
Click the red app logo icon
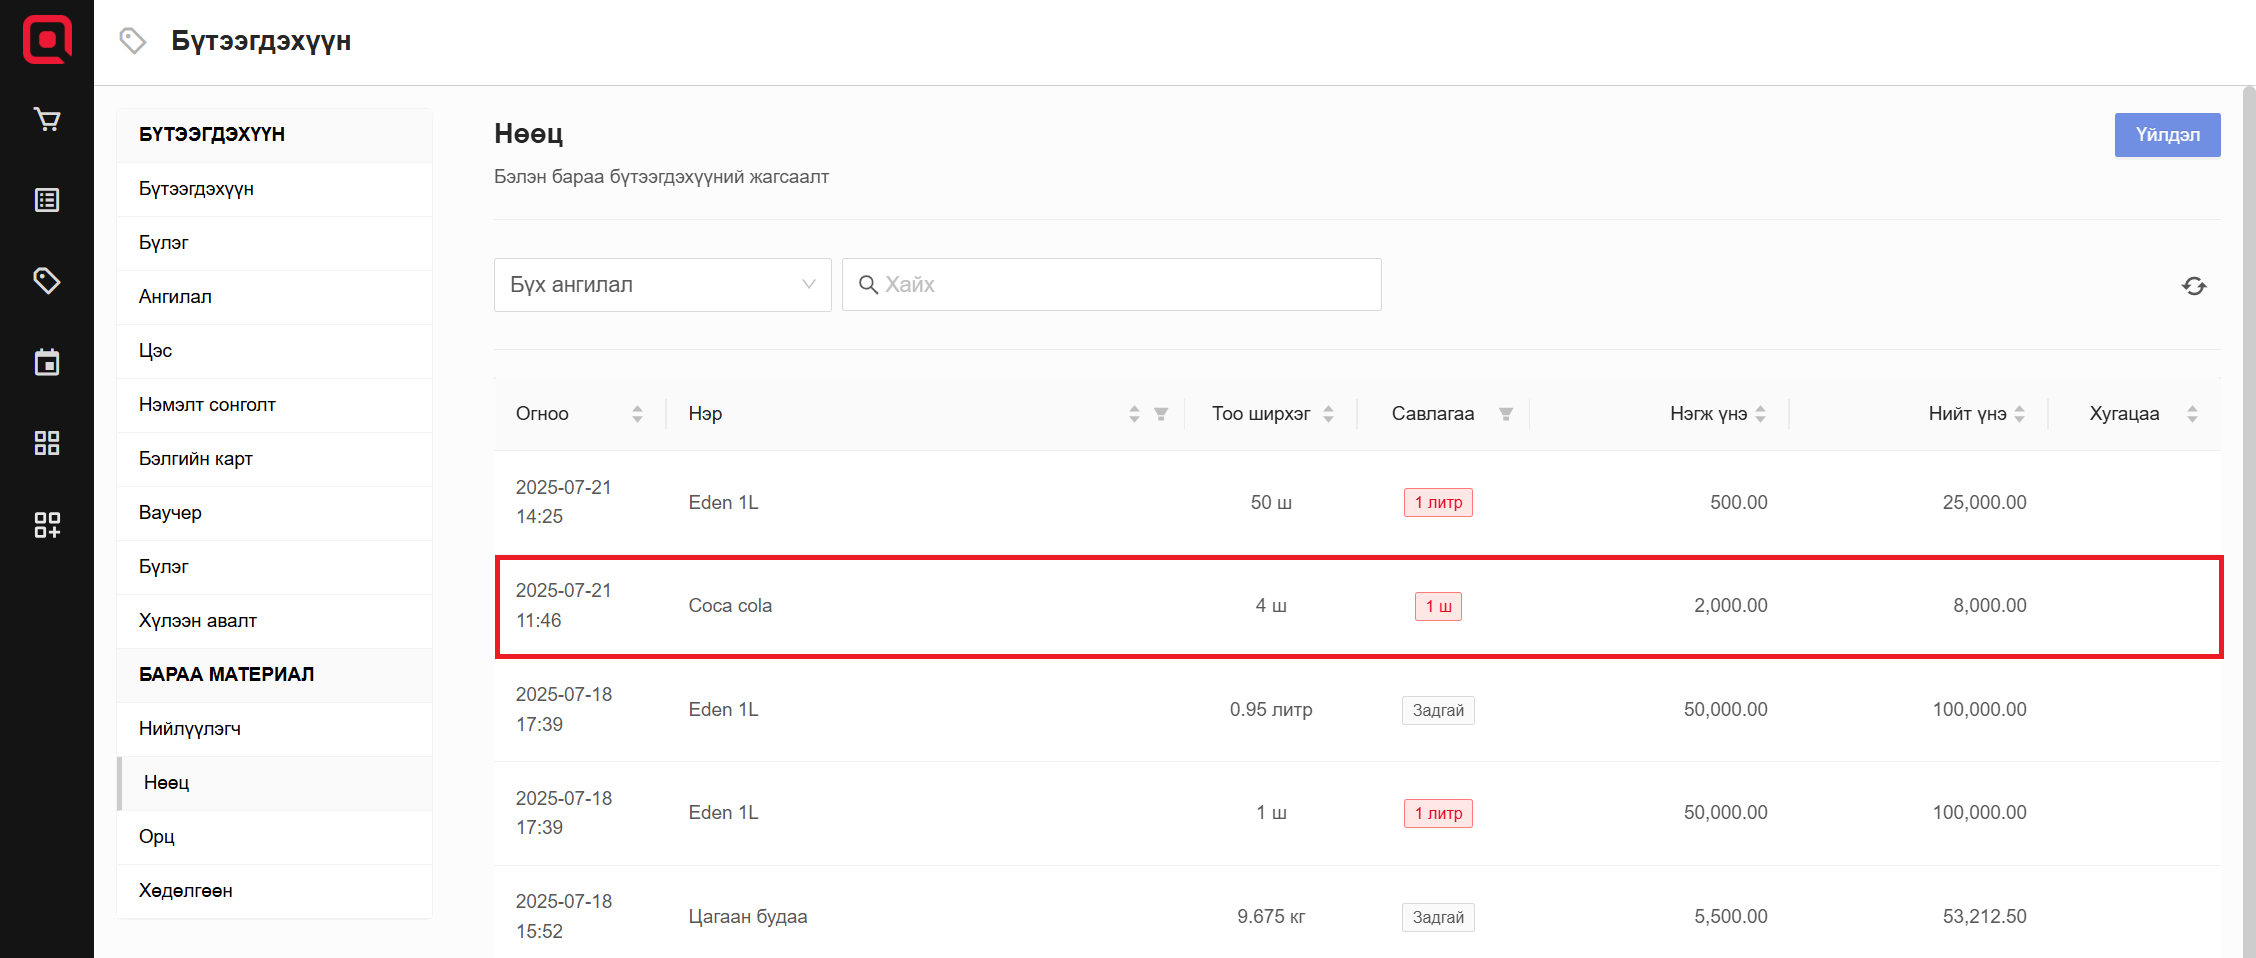[47, 40]
